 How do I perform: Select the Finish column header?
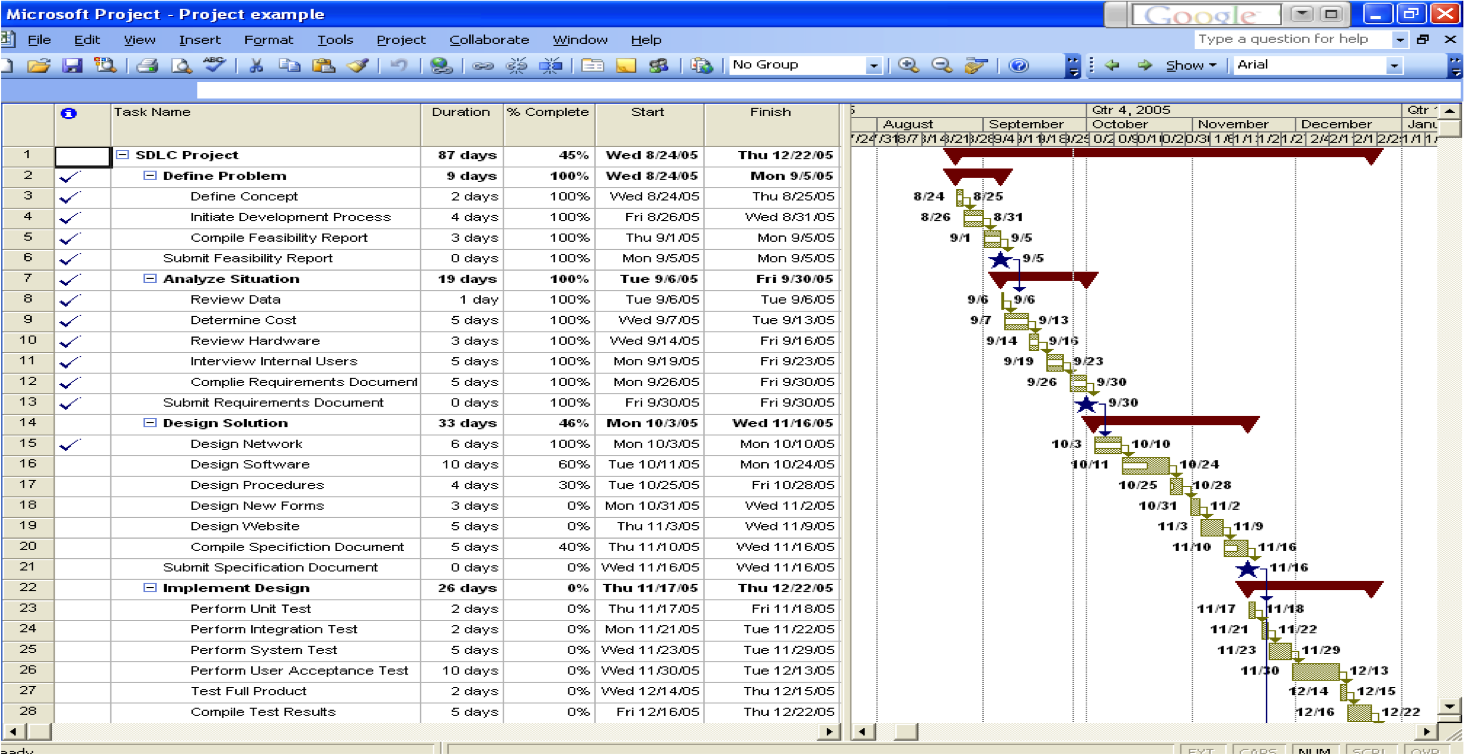(x=771, y=124)
